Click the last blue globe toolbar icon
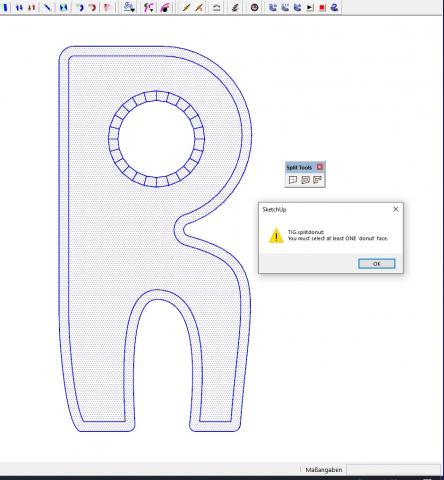 pyautogui.click(x=334, y=7)
